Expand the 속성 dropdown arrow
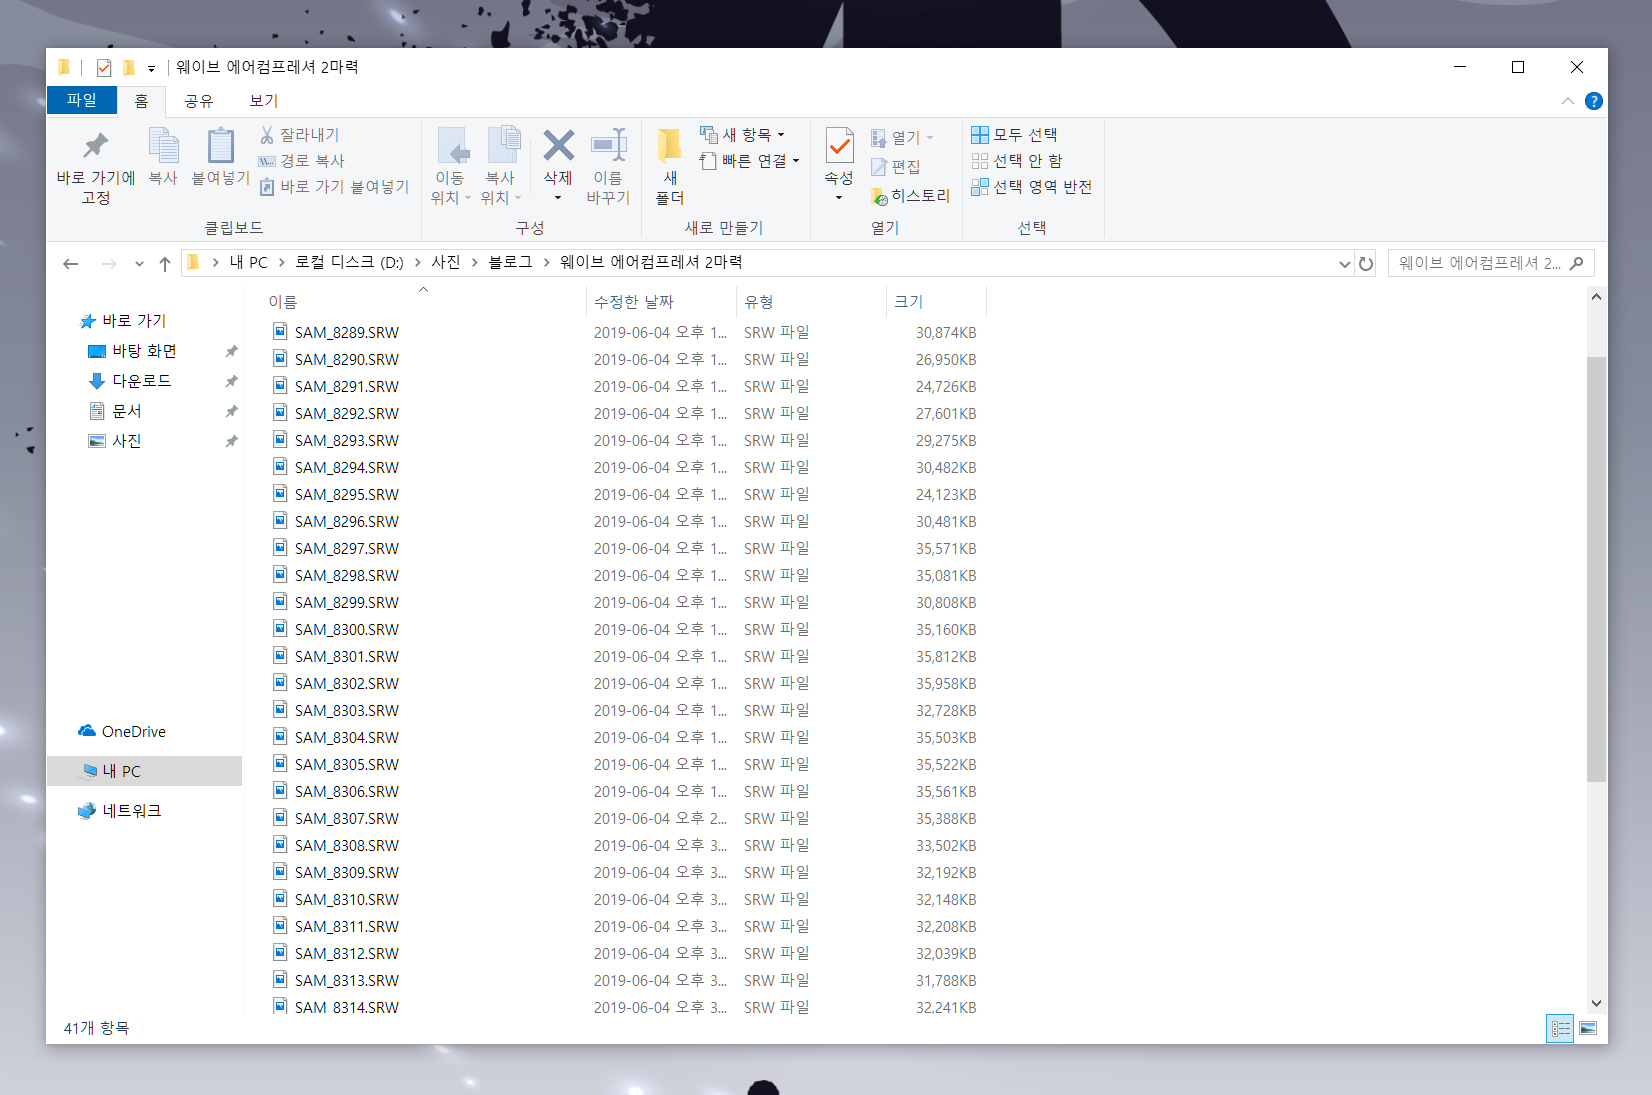This screenshot has width=1652, height=1095. [x=839, y=198]
